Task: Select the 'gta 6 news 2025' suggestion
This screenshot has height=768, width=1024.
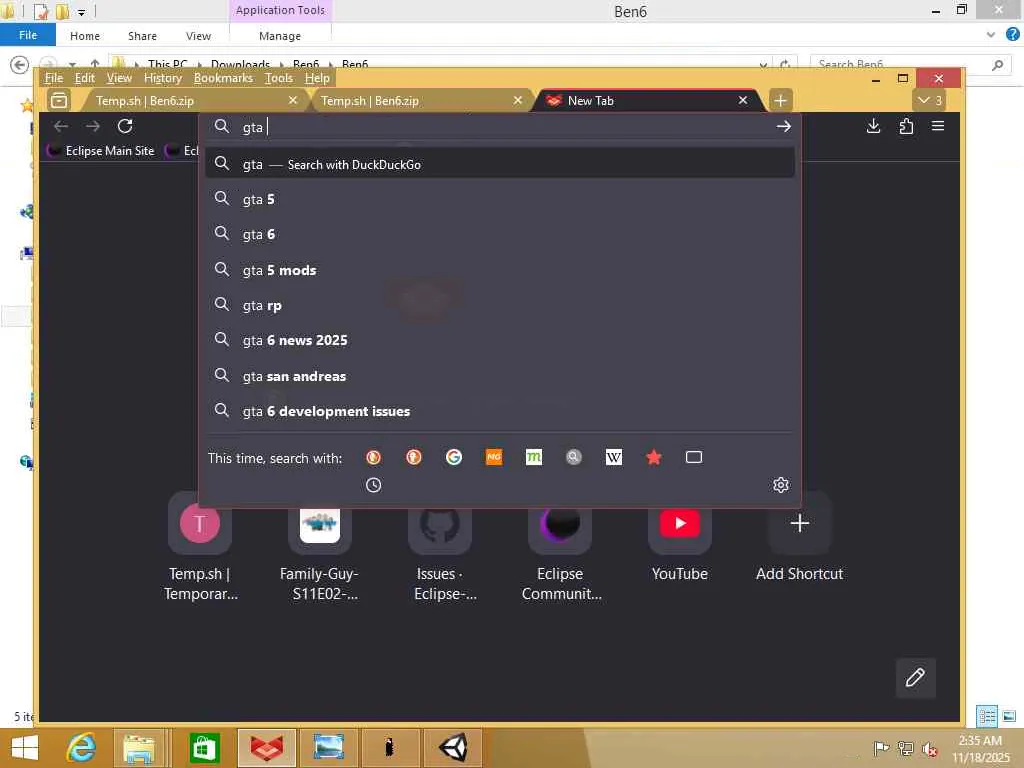Action: tap(500, 340)
